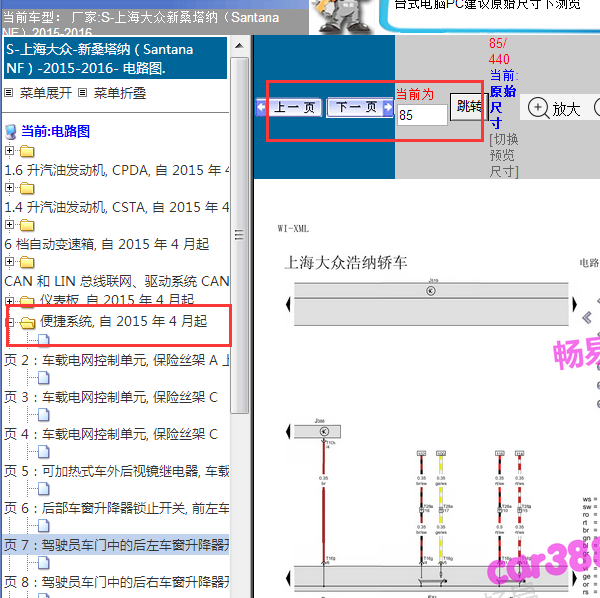
Task: Focus the page number field showing 85
Action: pos(422,115)
